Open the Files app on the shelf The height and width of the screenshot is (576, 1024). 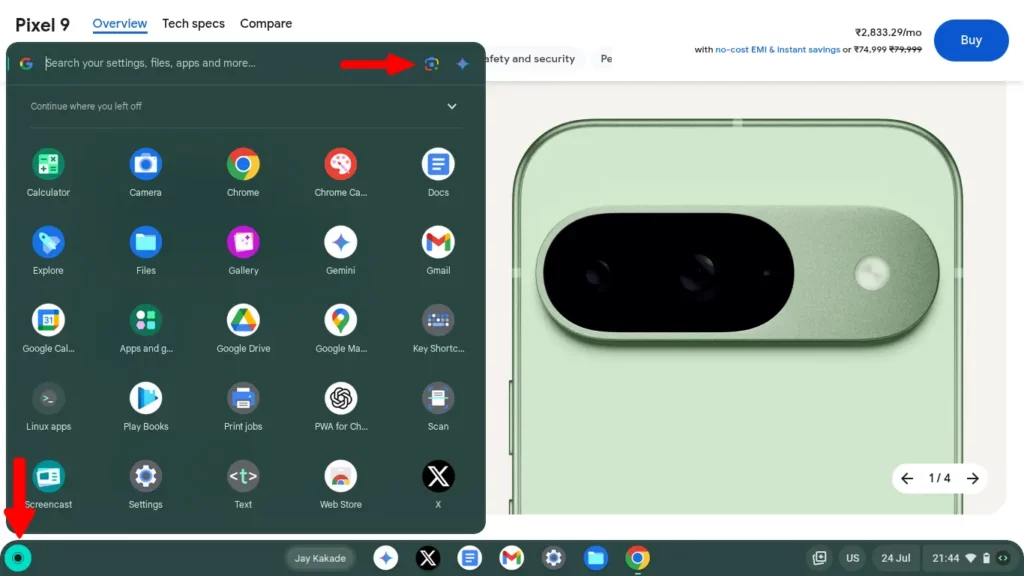pos(595,558)
